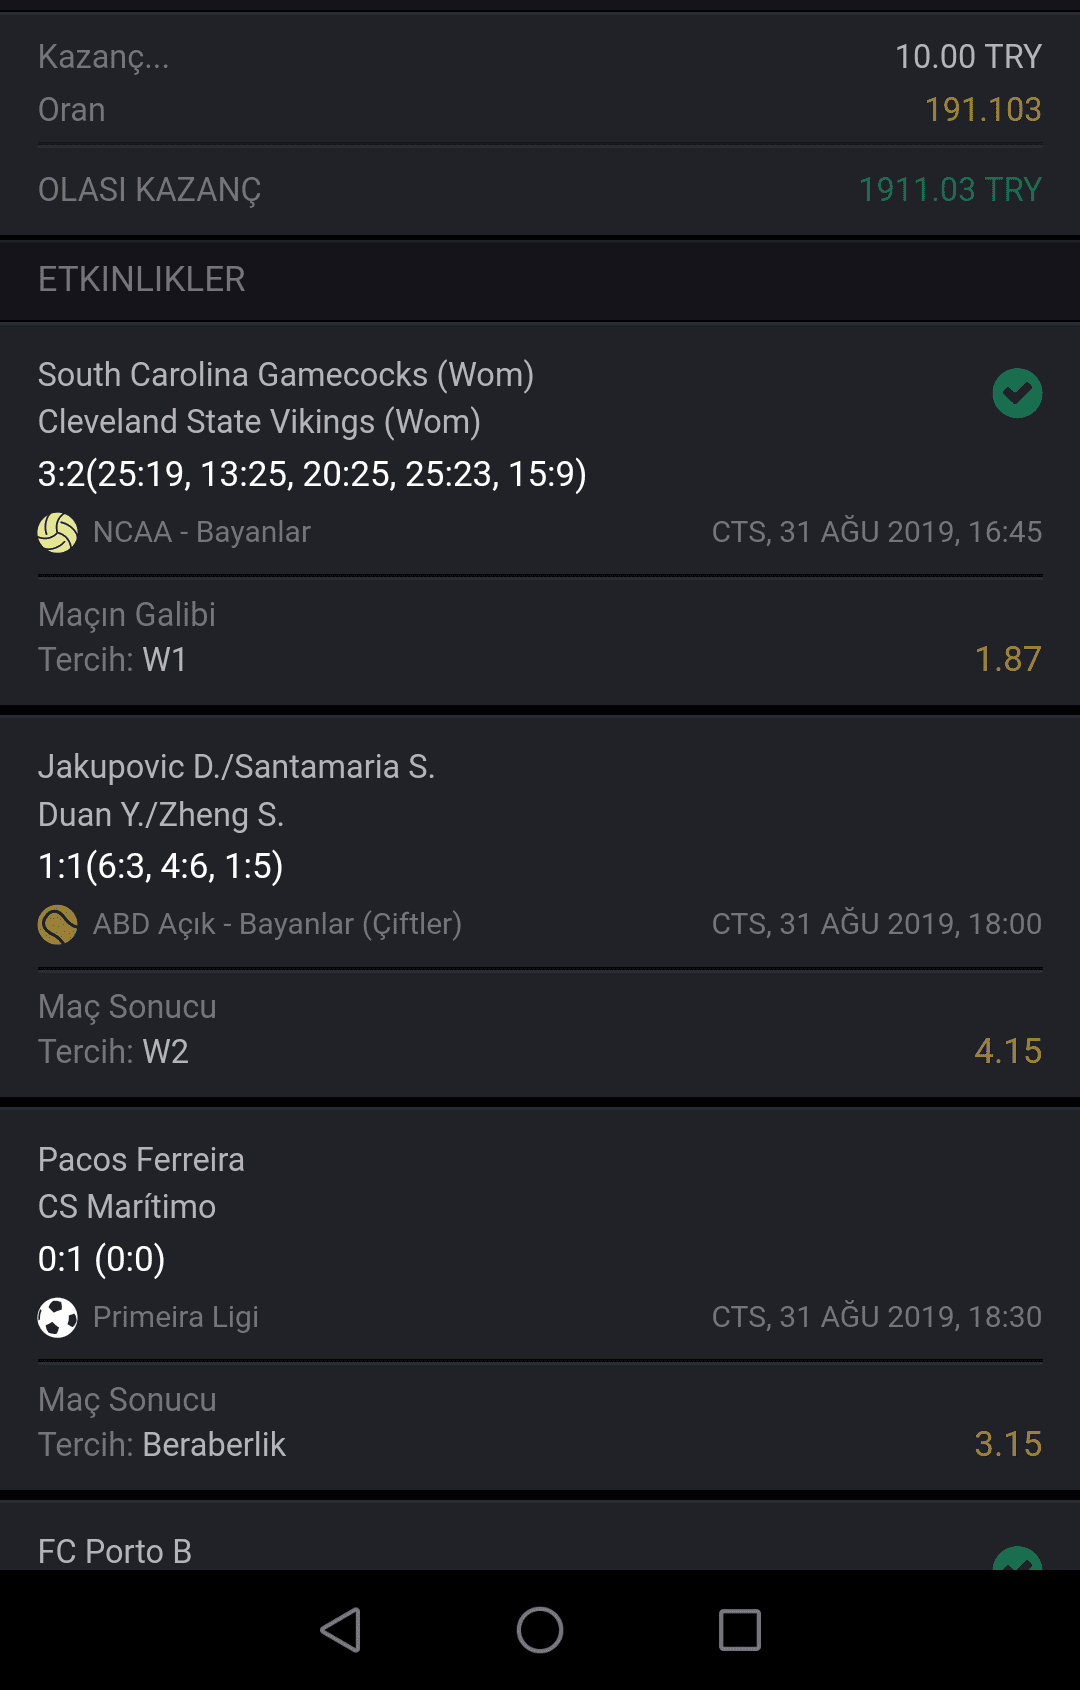Open the South Carolina Gamecocks (Wom) match
The height and width of the screenshot is (1690, 1080).
[540, 449]
